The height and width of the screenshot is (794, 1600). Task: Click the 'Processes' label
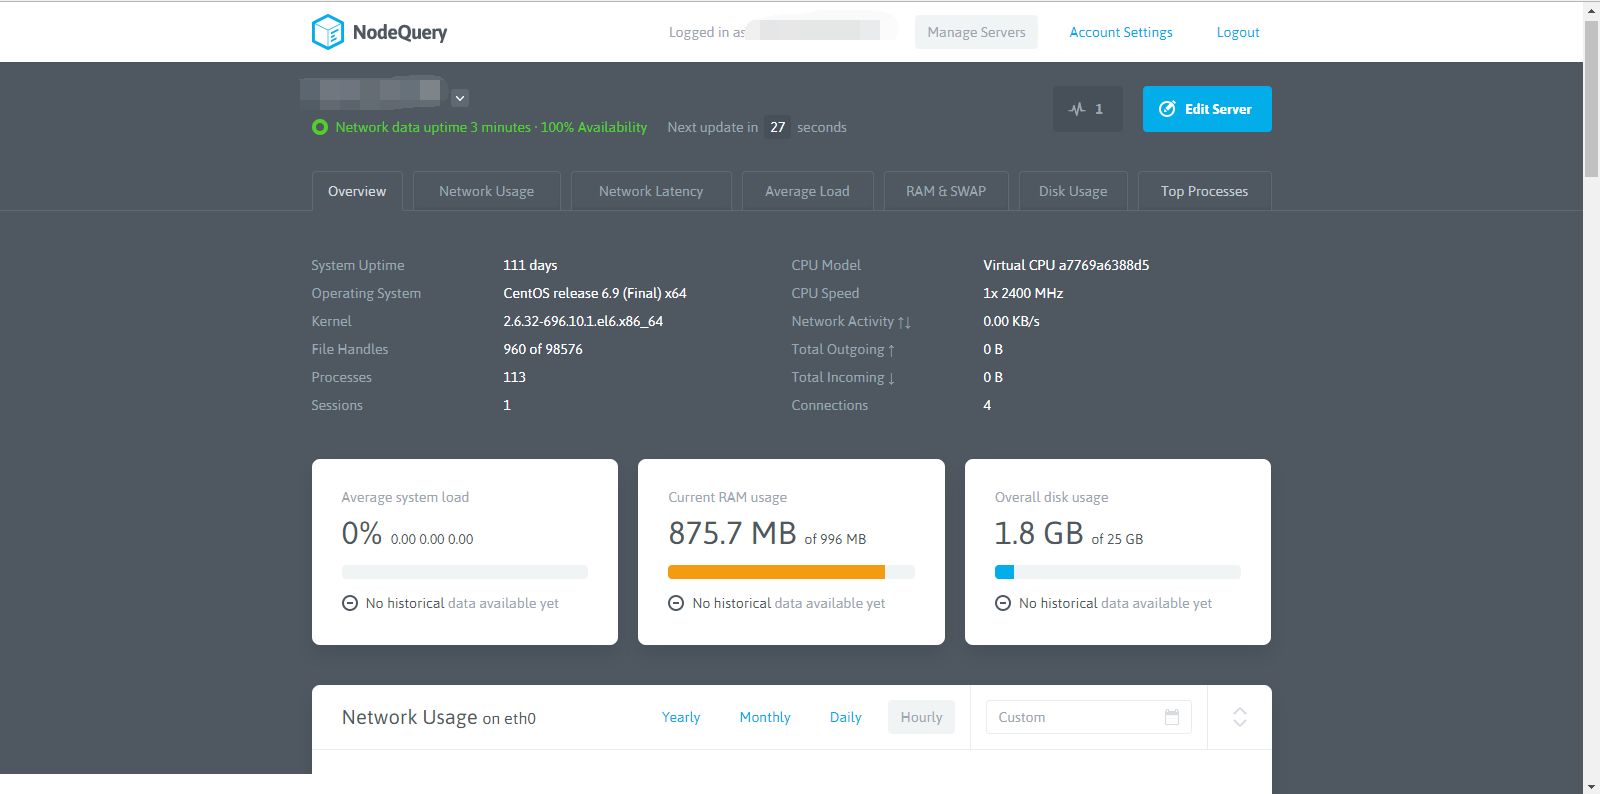tap(341, 377)
